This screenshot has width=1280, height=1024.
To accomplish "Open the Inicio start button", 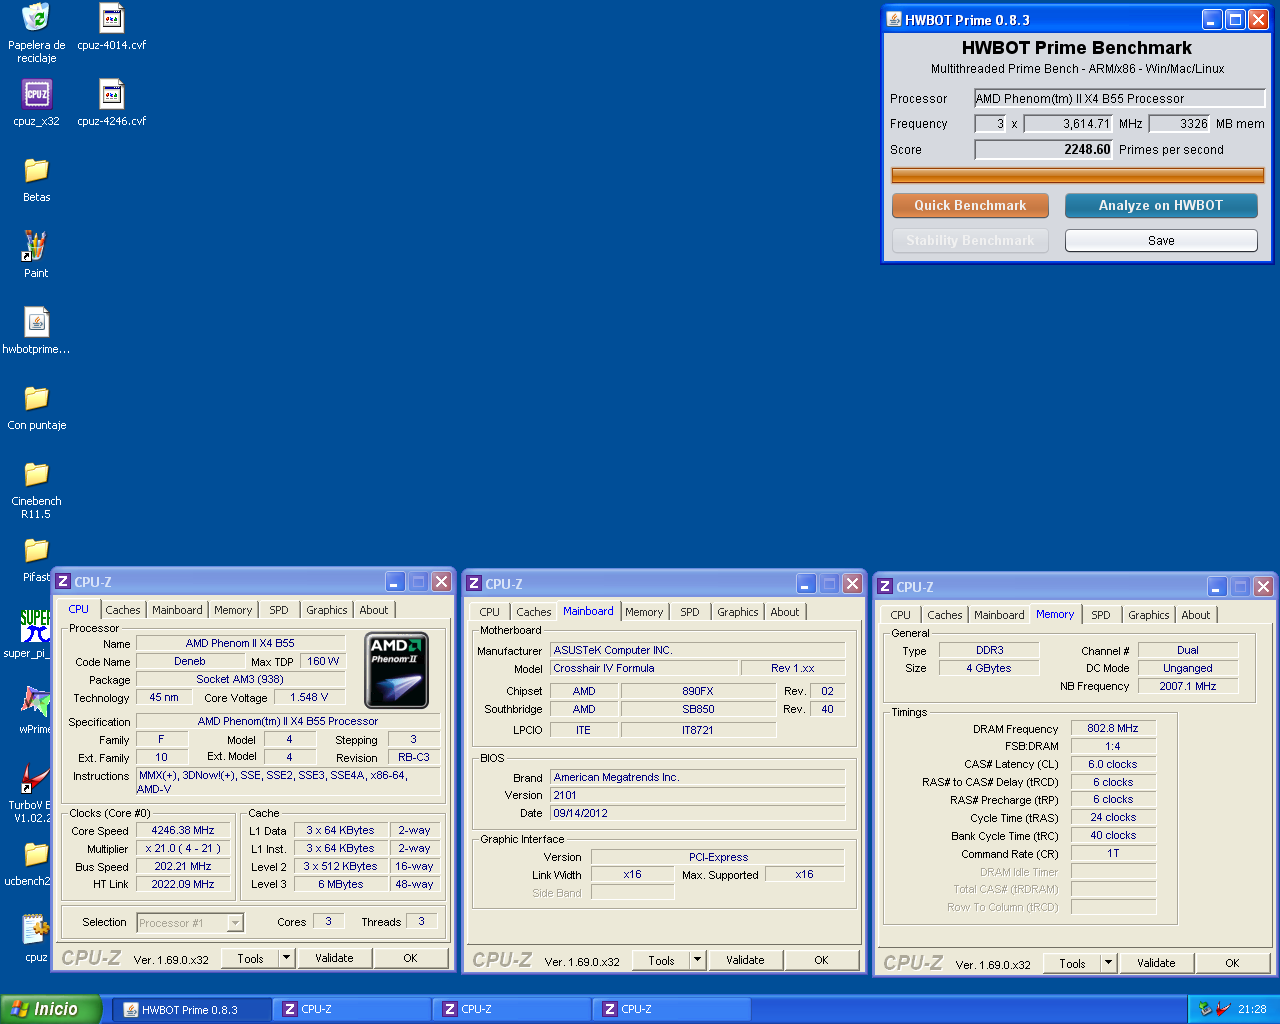I will coord(51,1009).
